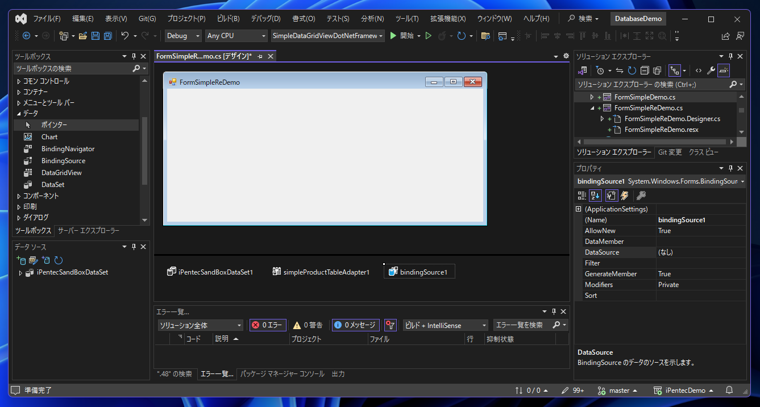Click error list clear filter icon

pos(391,325)
